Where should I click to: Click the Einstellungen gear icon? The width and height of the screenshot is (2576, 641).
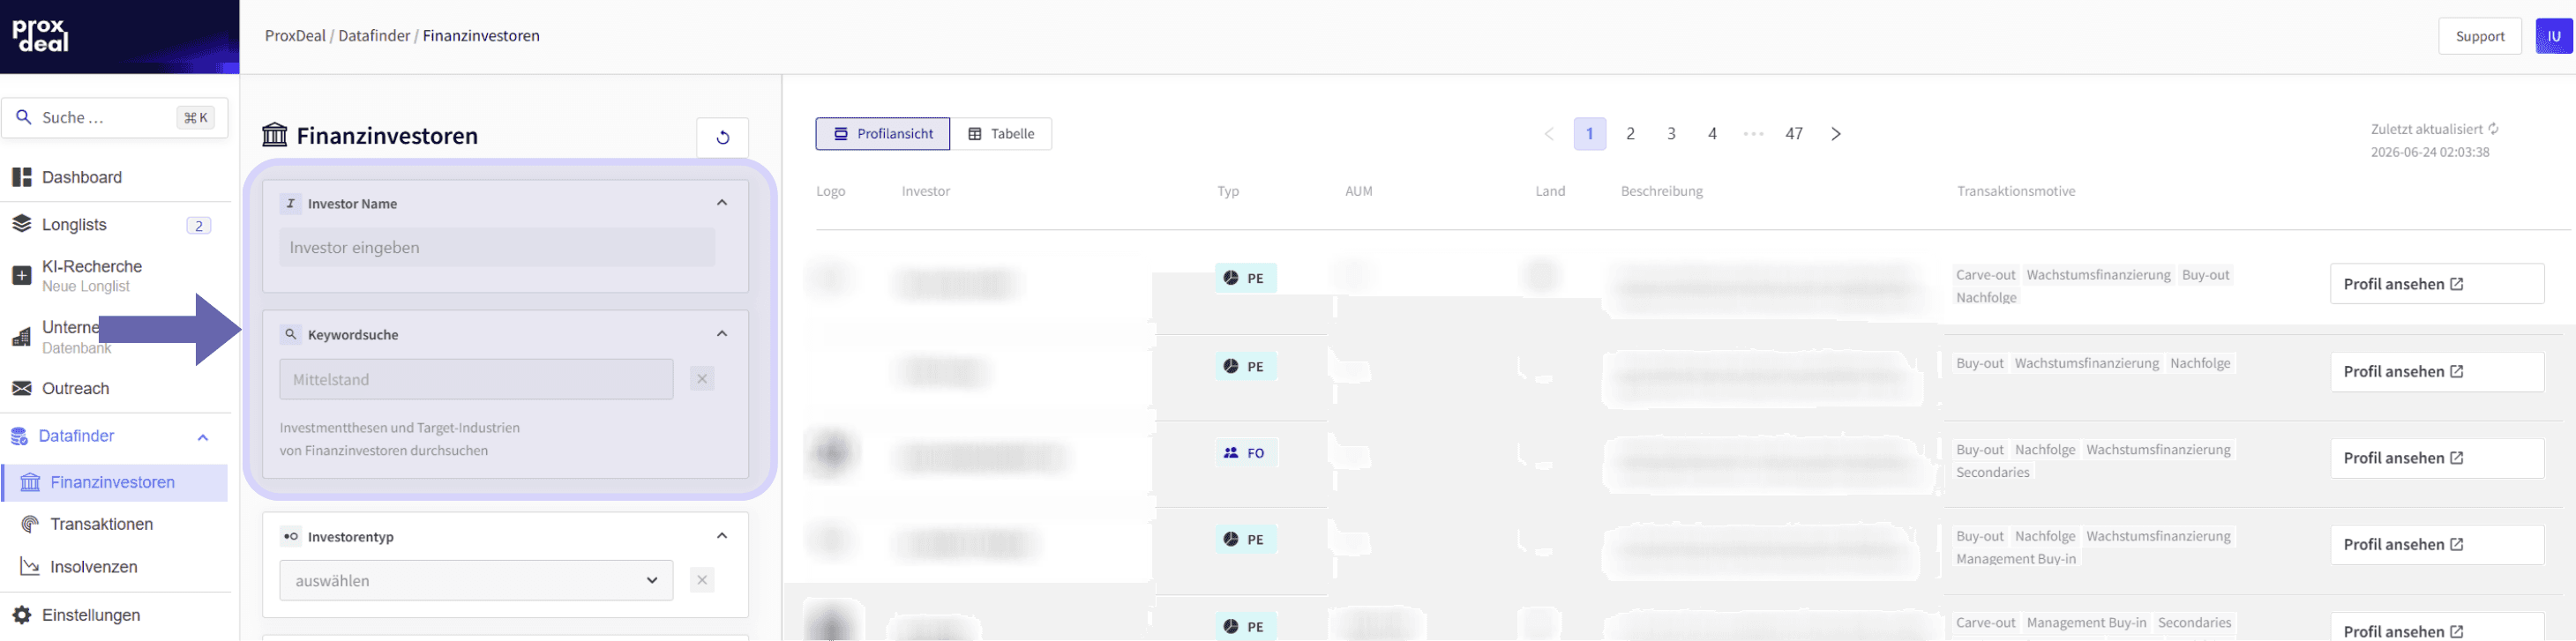coord(22,615)
